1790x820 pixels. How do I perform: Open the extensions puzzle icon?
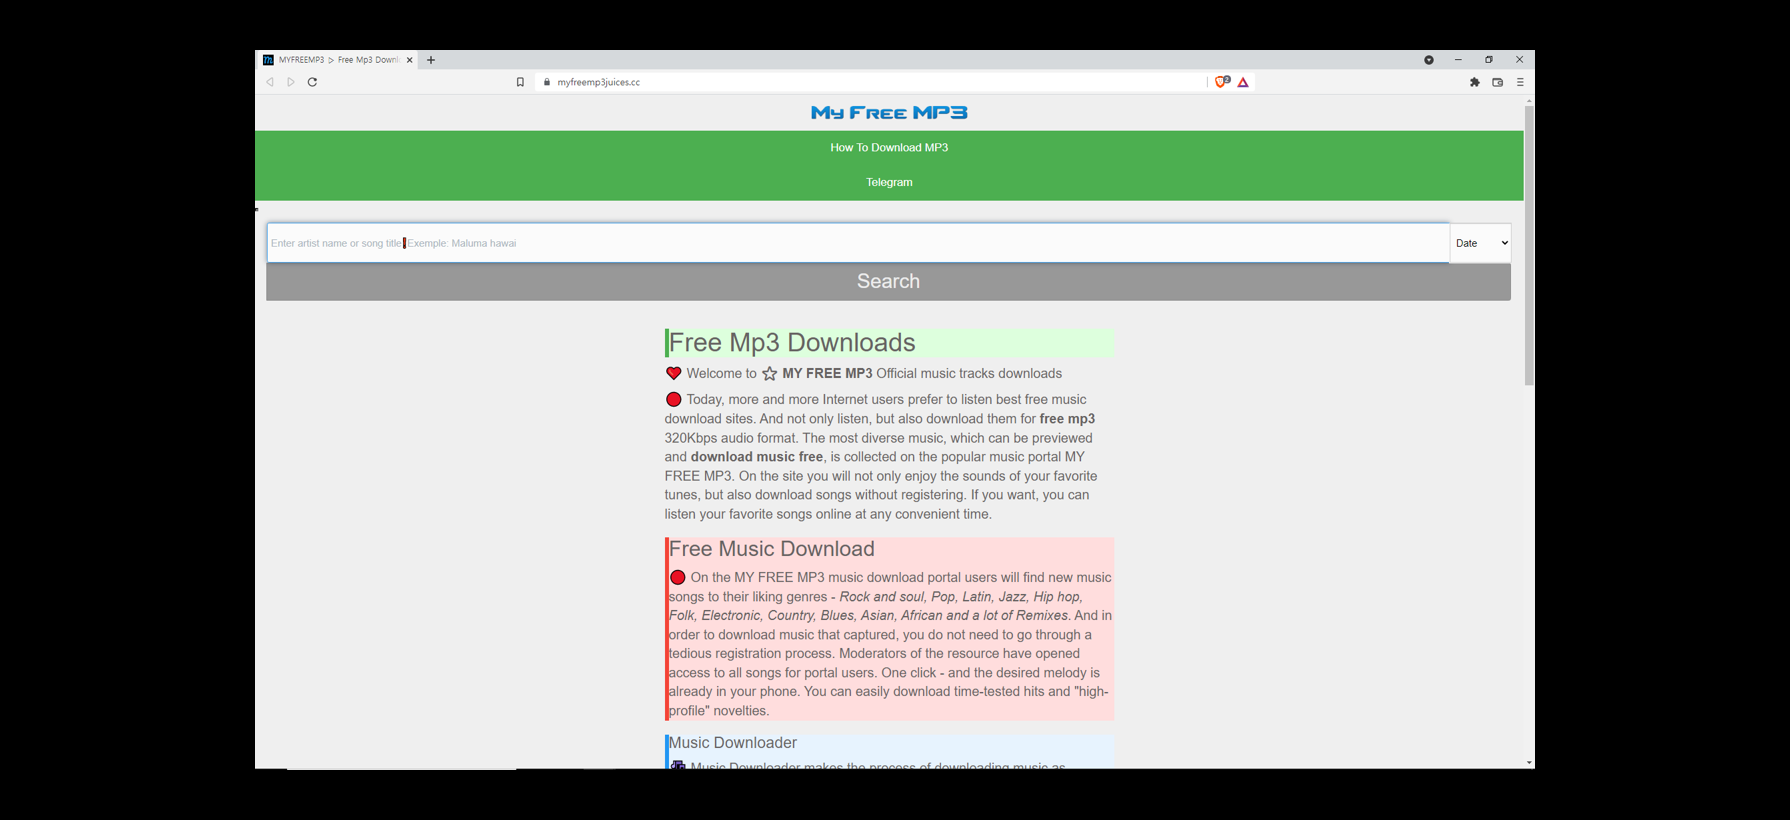[1474, 82]
